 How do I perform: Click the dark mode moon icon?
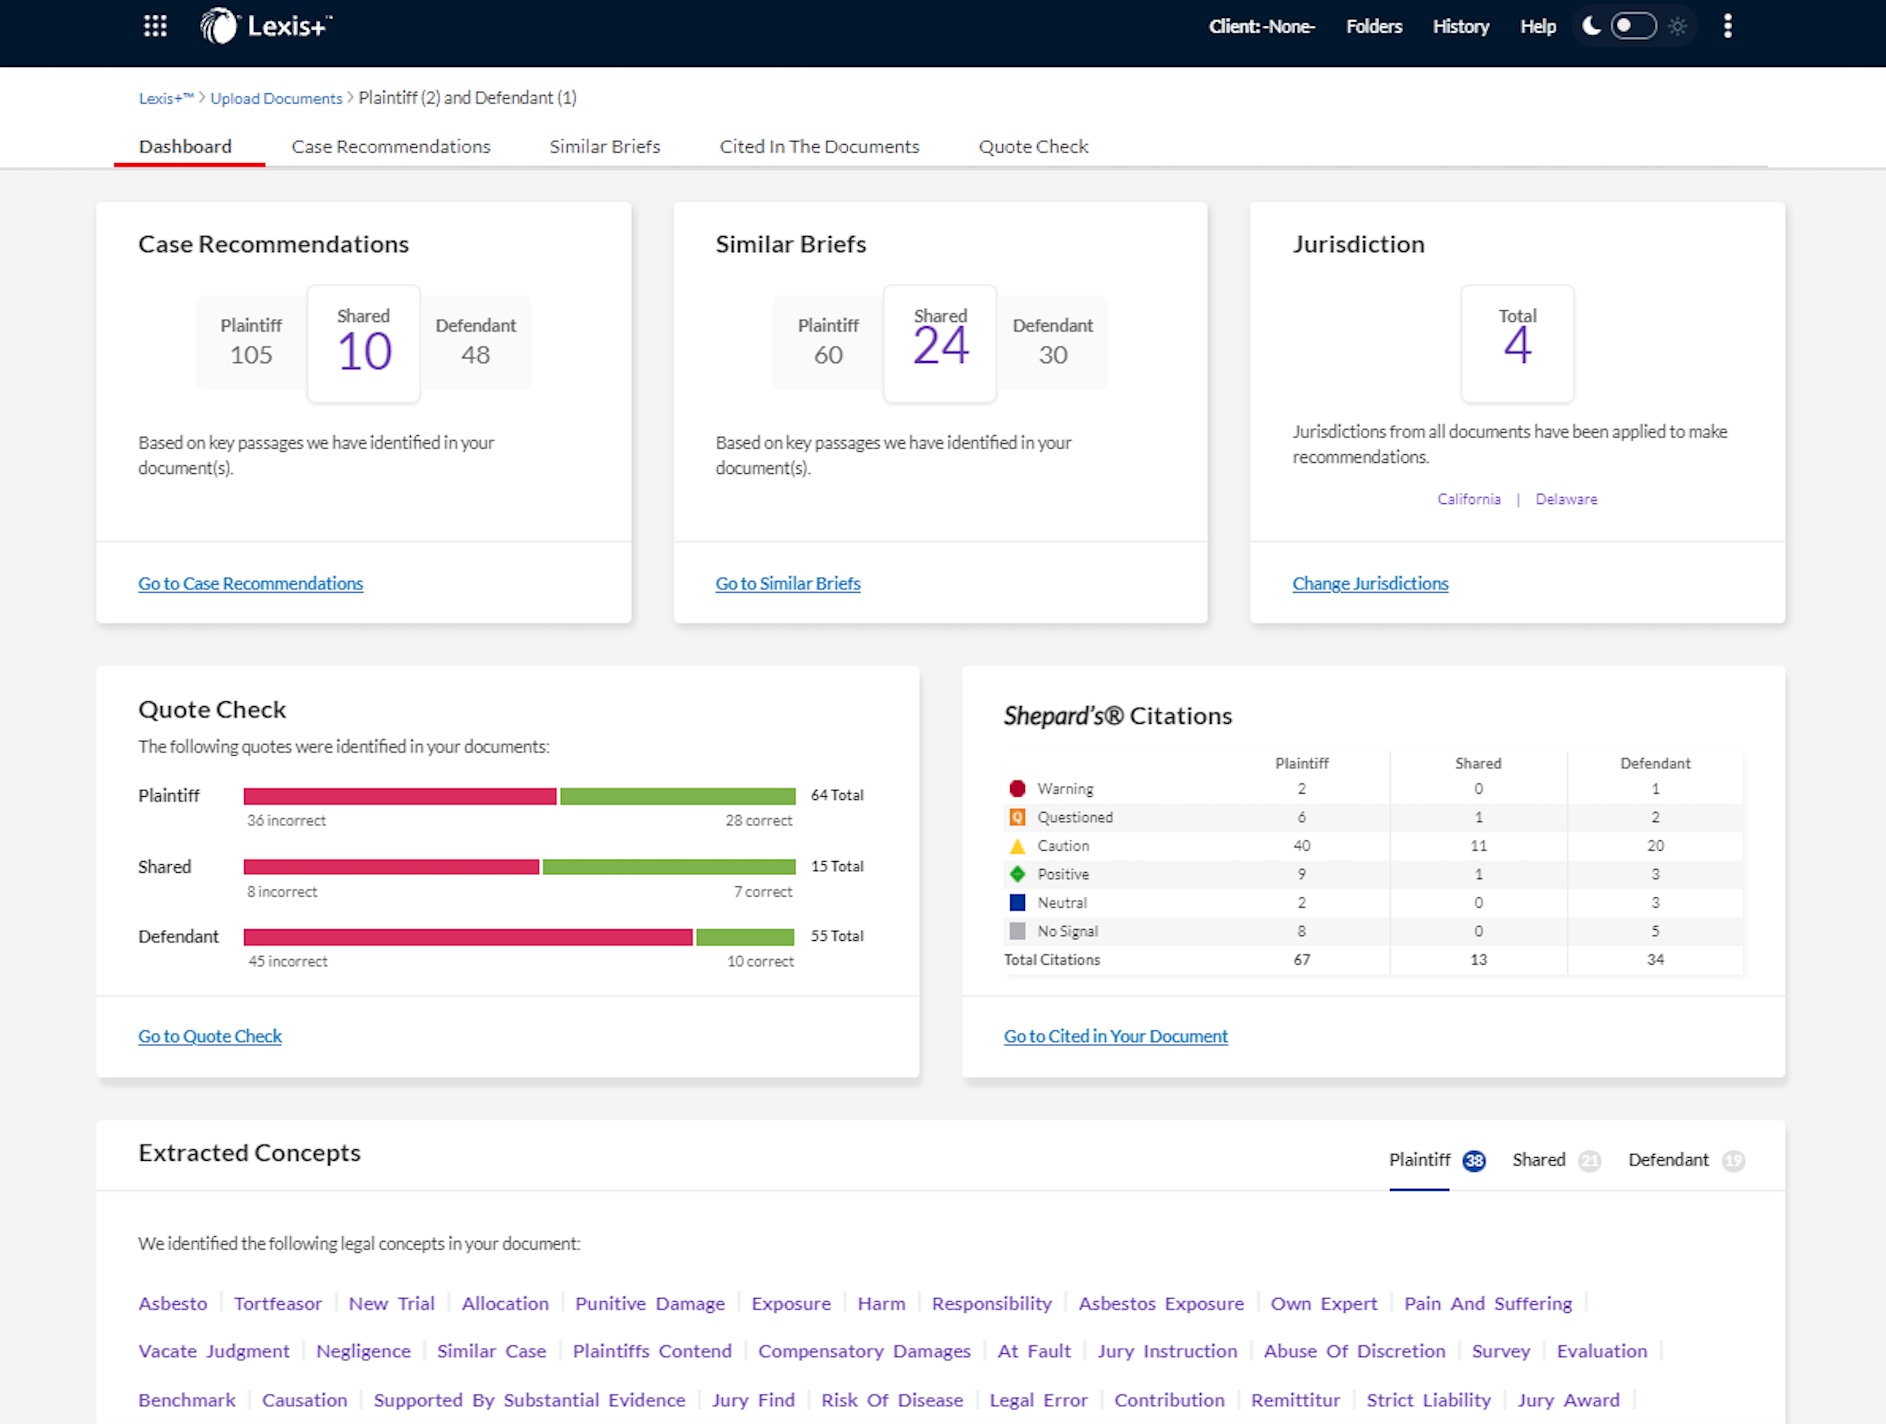1591,26
